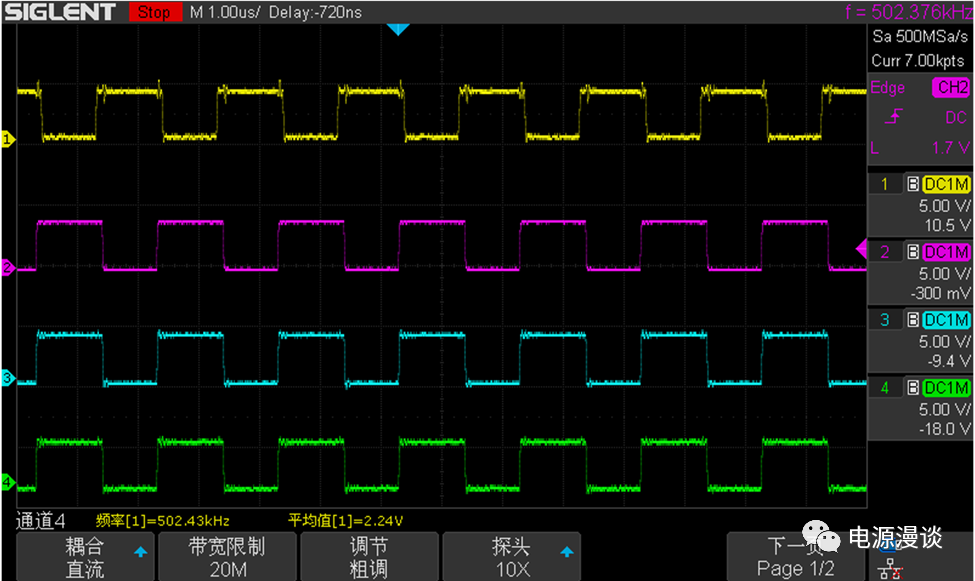This screenshot has height=581, width=975.
Task: Click the channel 1 bandwidth limit B icon
Action: point(912,184)
